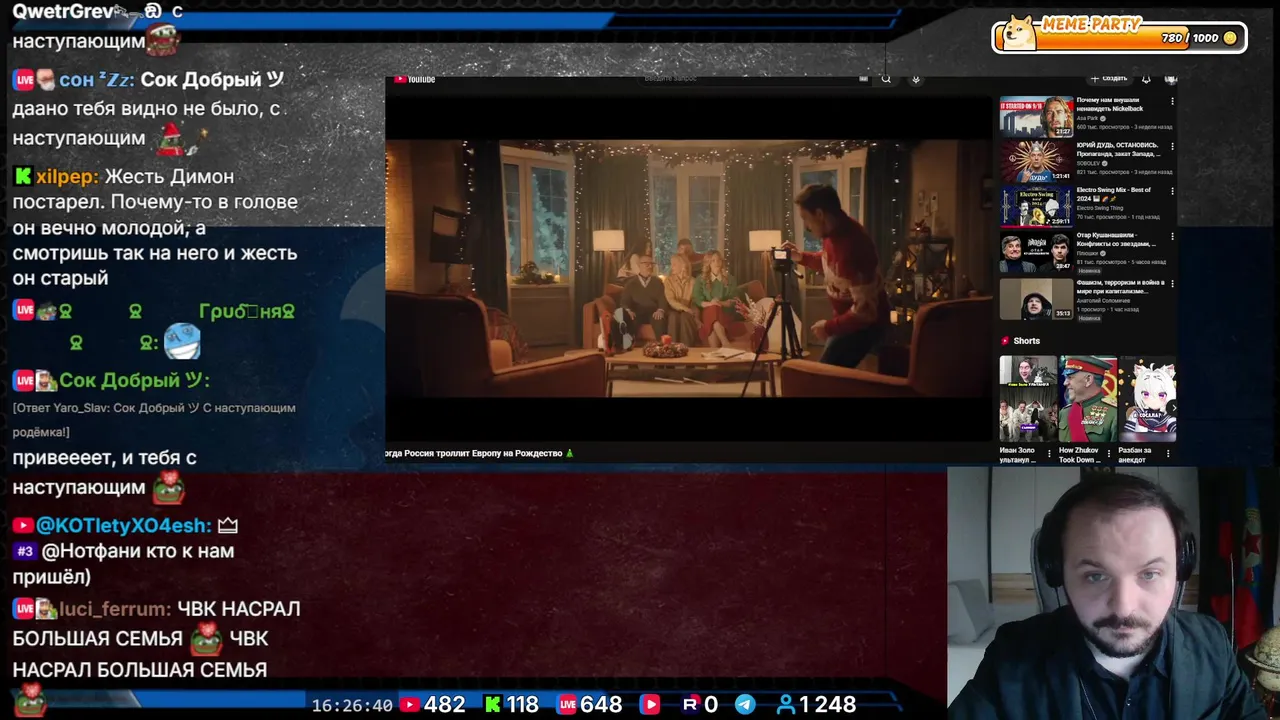
Task: Click the YouTube badge beside @KOTletyXO4esh
Action: pyautogui.click(x=23, y=525)
